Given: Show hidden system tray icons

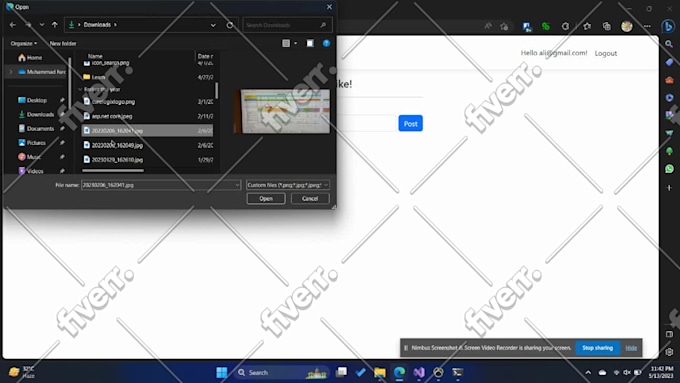Looking at the screenshot, I should (588, 373).
